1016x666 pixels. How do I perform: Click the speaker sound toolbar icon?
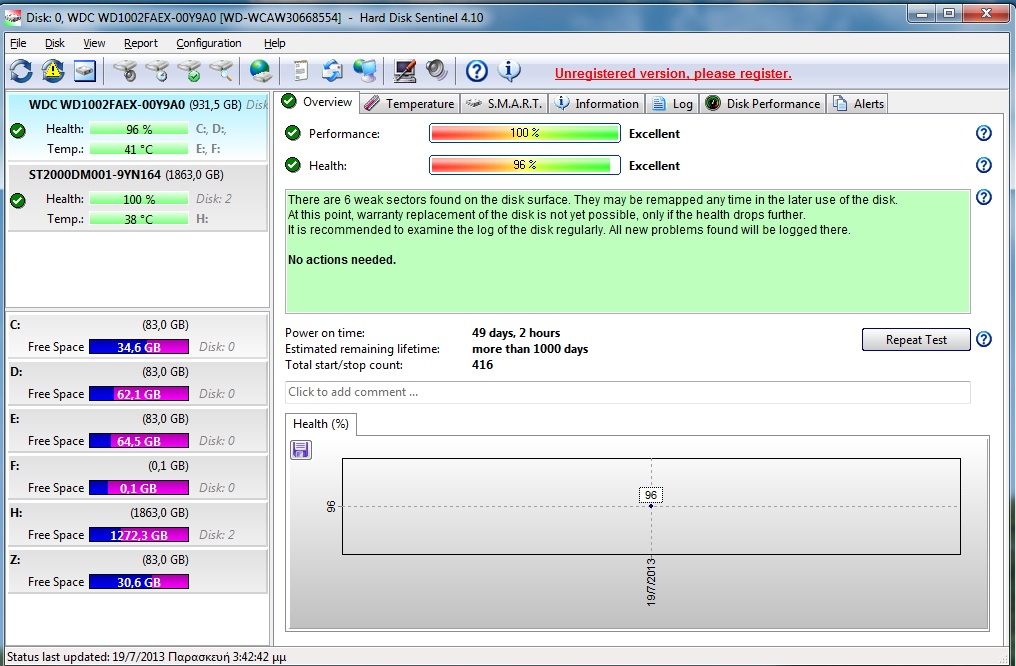(436, 71)
